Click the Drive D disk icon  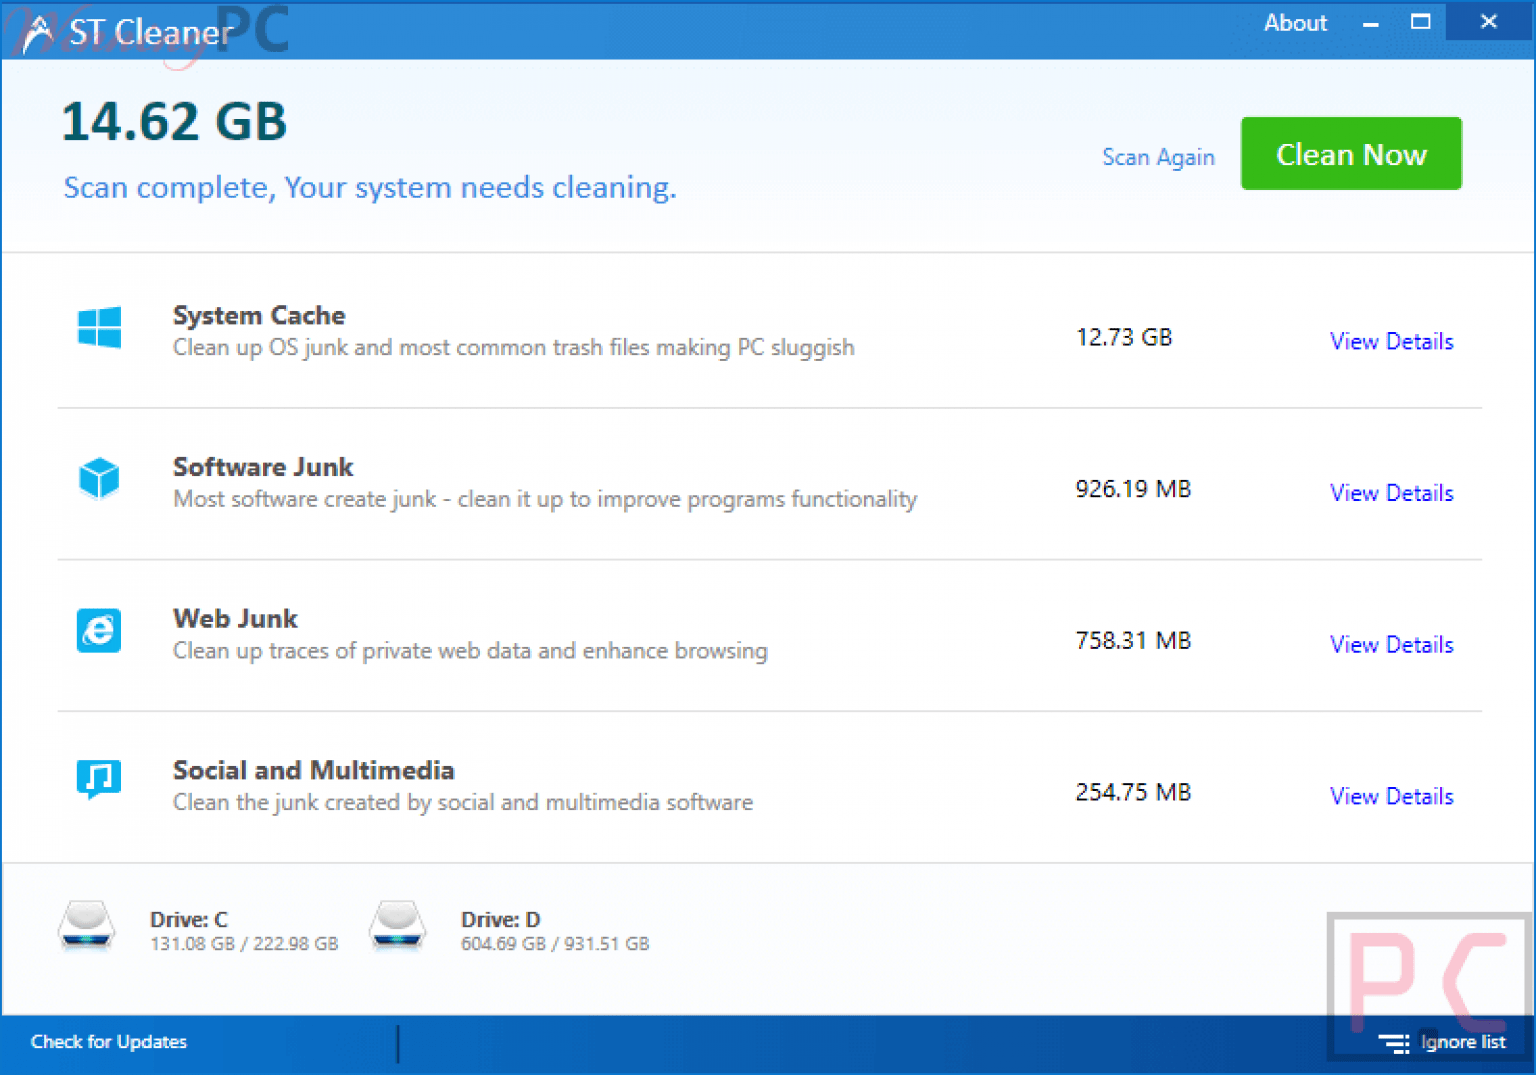click(x=397, y=926)
